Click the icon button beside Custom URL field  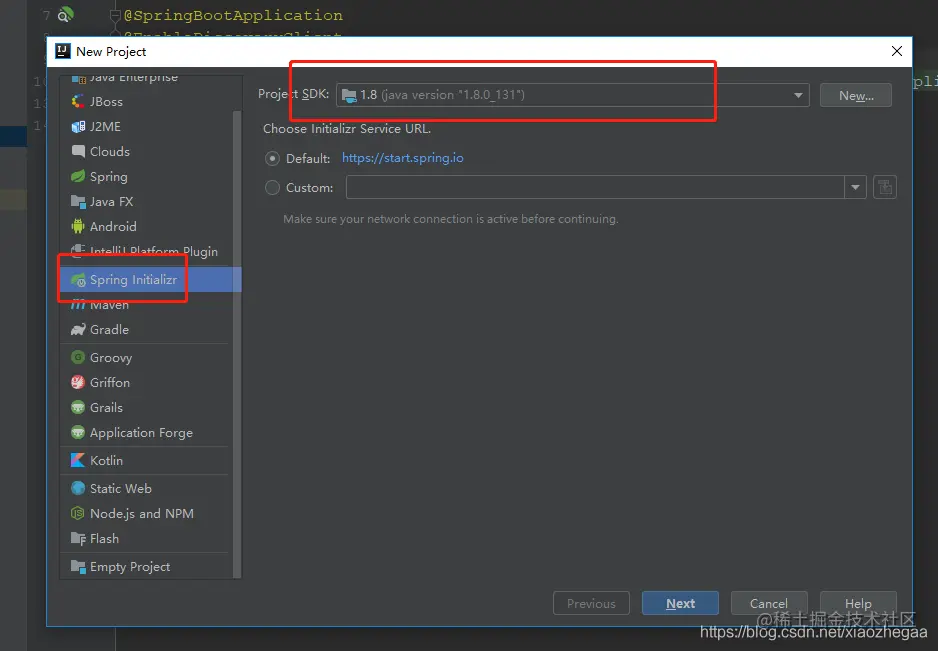pyautogui.click(x=885, y=187)
